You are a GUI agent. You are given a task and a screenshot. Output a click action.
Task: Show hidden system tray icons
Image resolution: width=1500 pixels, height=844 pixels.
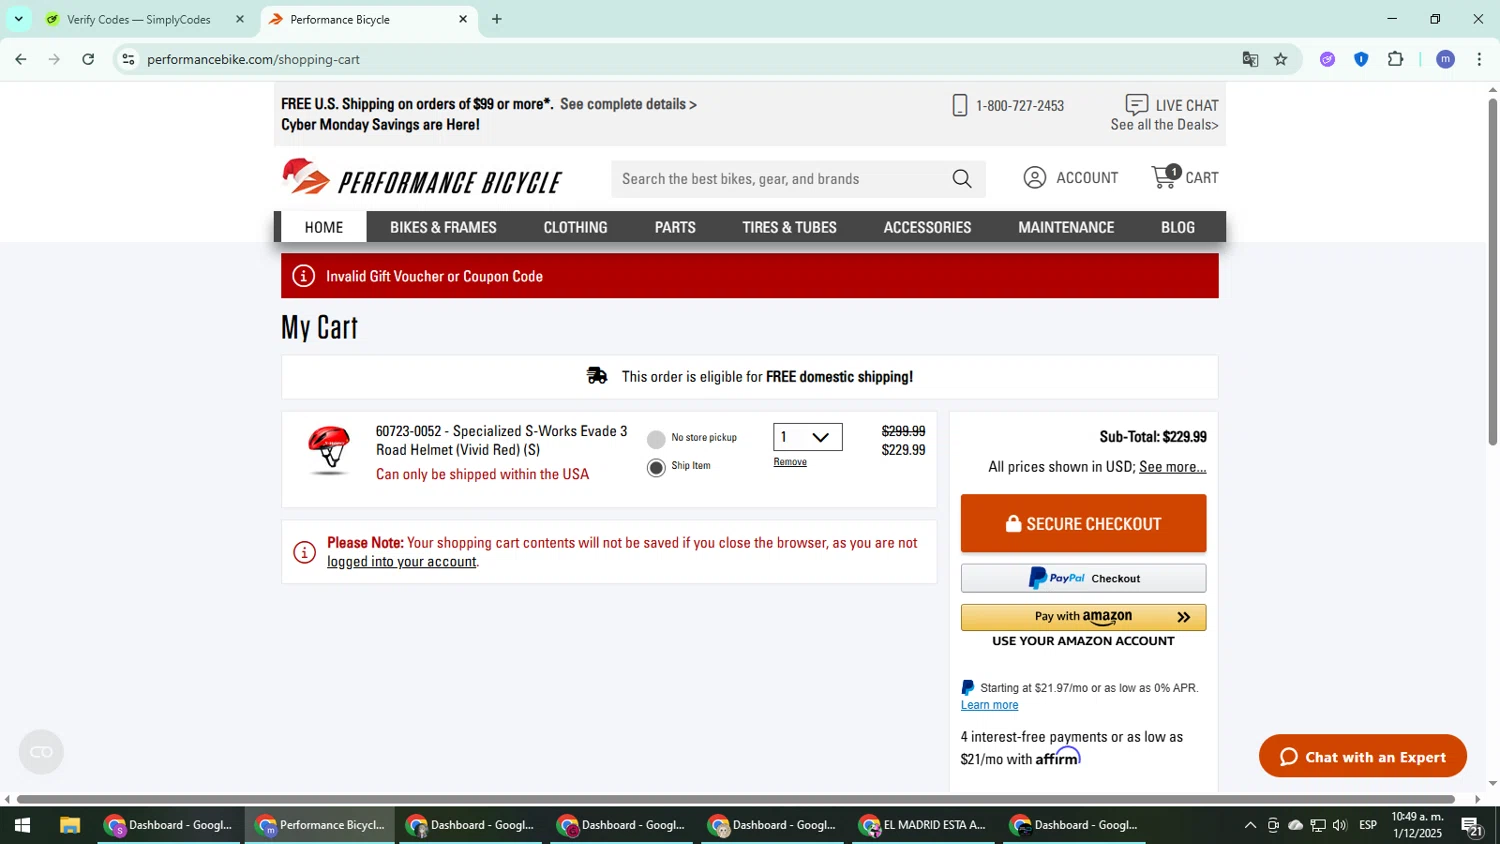(x=1250, y=825)
